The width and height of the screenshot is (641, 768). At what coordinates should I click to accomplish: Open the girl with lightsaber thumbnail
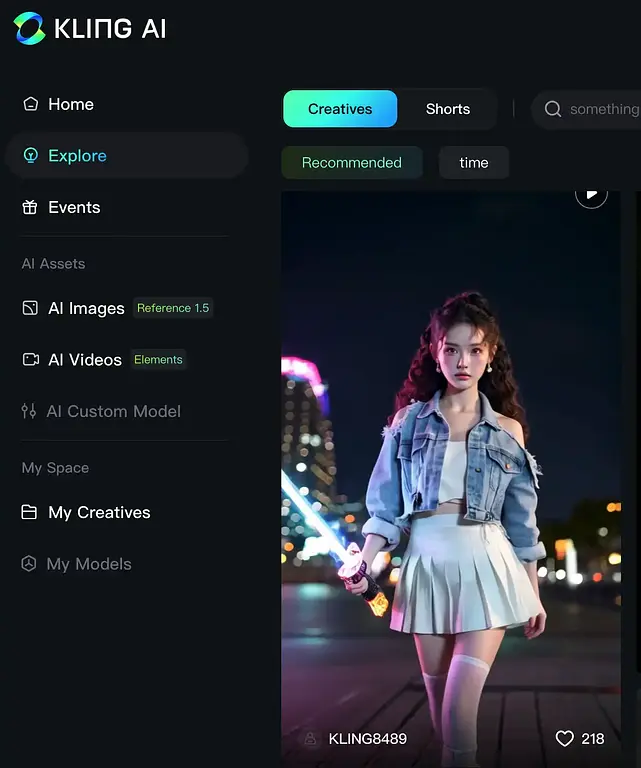(x=450, y=470)
